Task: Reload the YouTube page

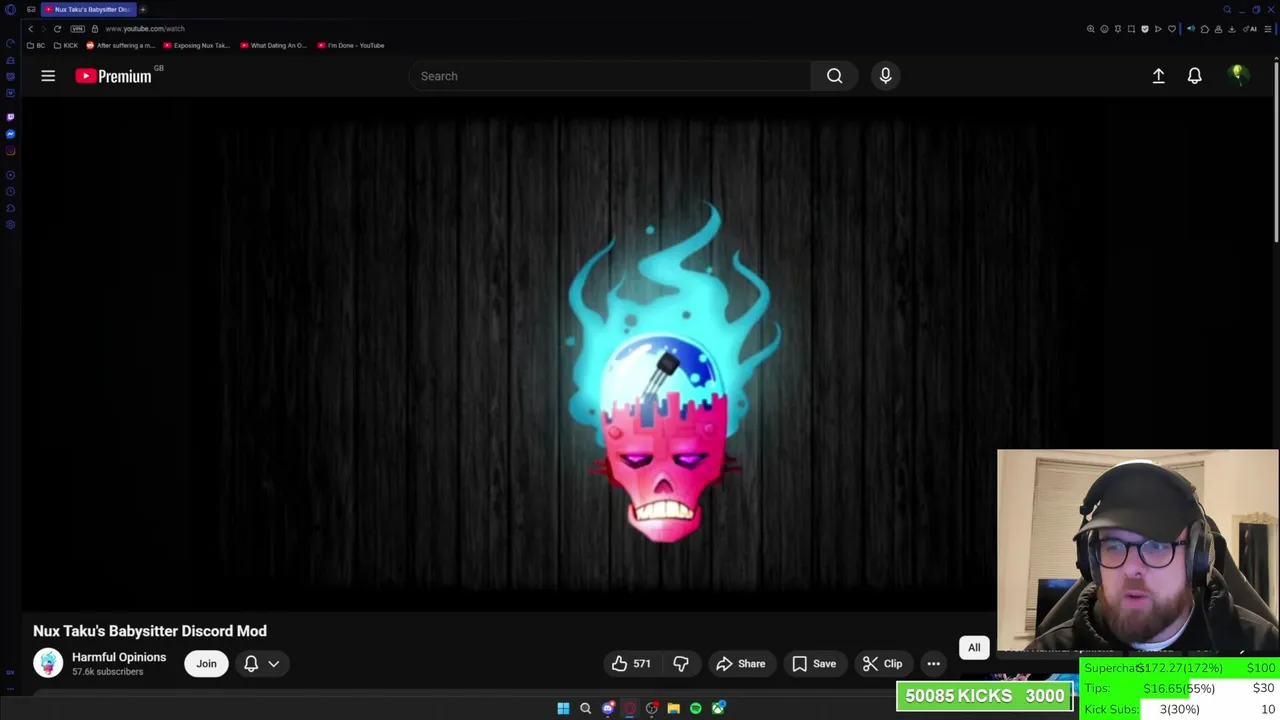Action: pos(57,29)
